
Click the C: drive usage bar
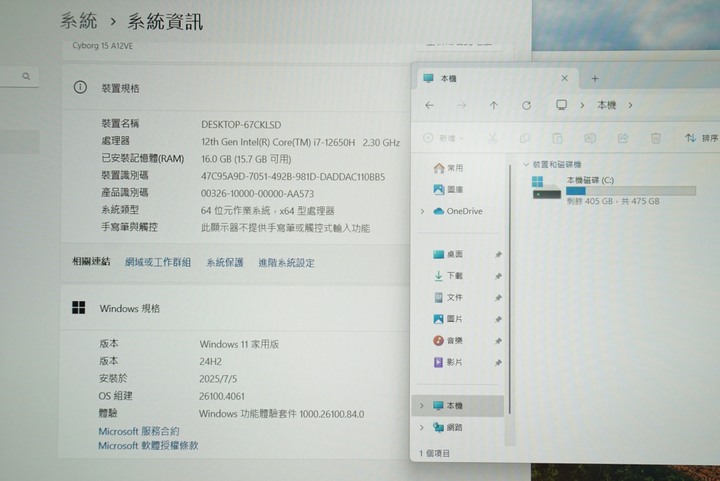coord(631,190)
